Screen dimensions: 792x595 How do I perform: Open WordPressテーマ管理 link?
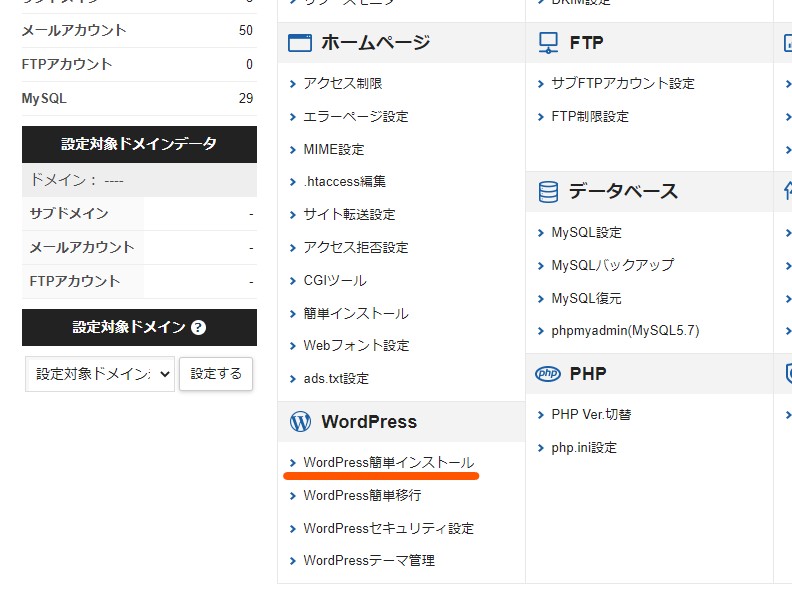(369, 561)
